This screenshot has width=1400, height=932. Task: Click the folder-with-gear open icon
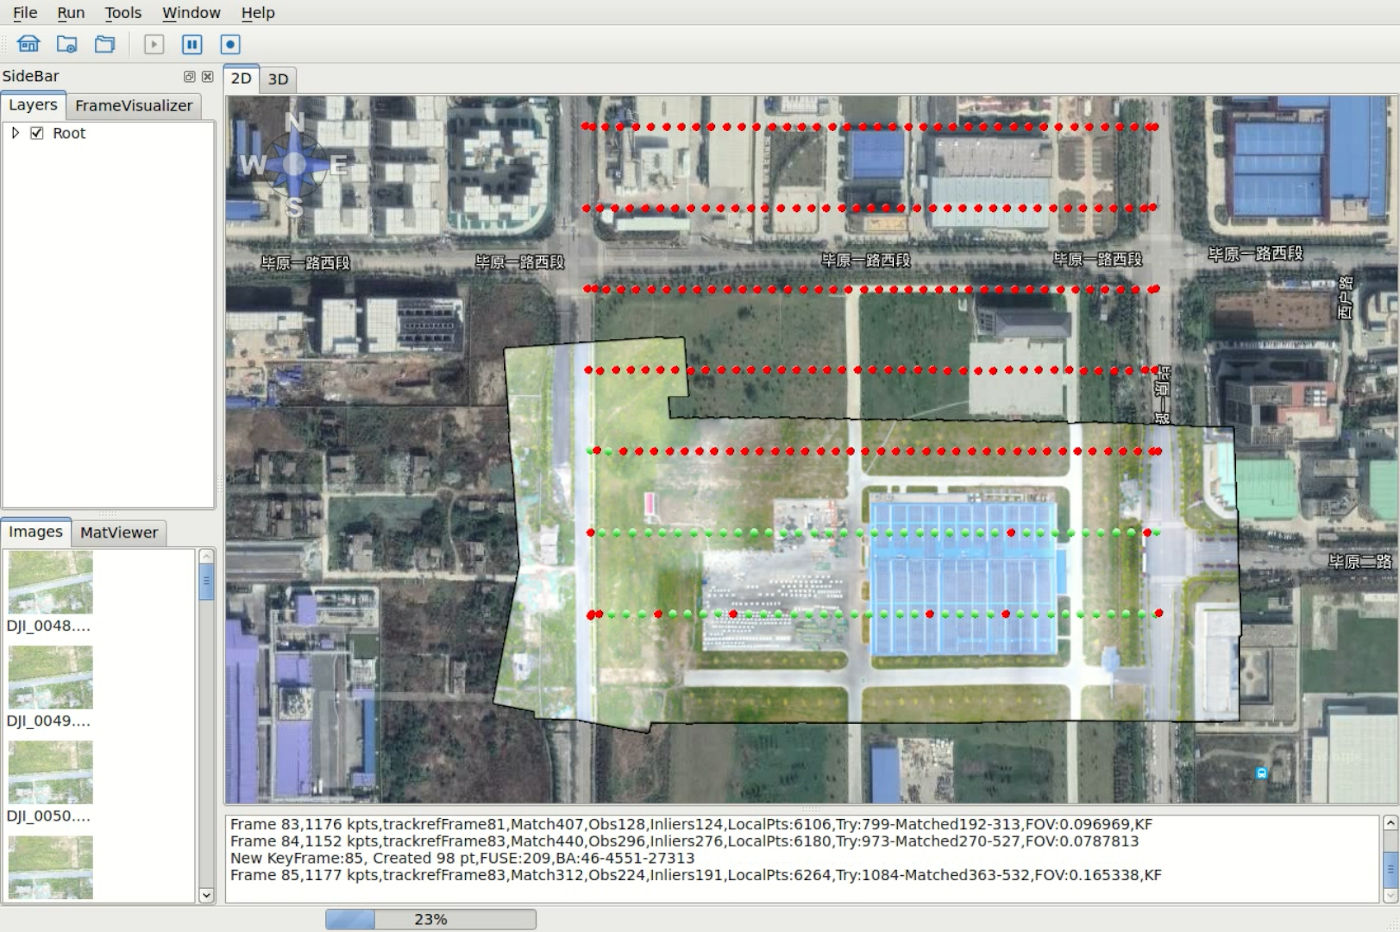(67, 44)
